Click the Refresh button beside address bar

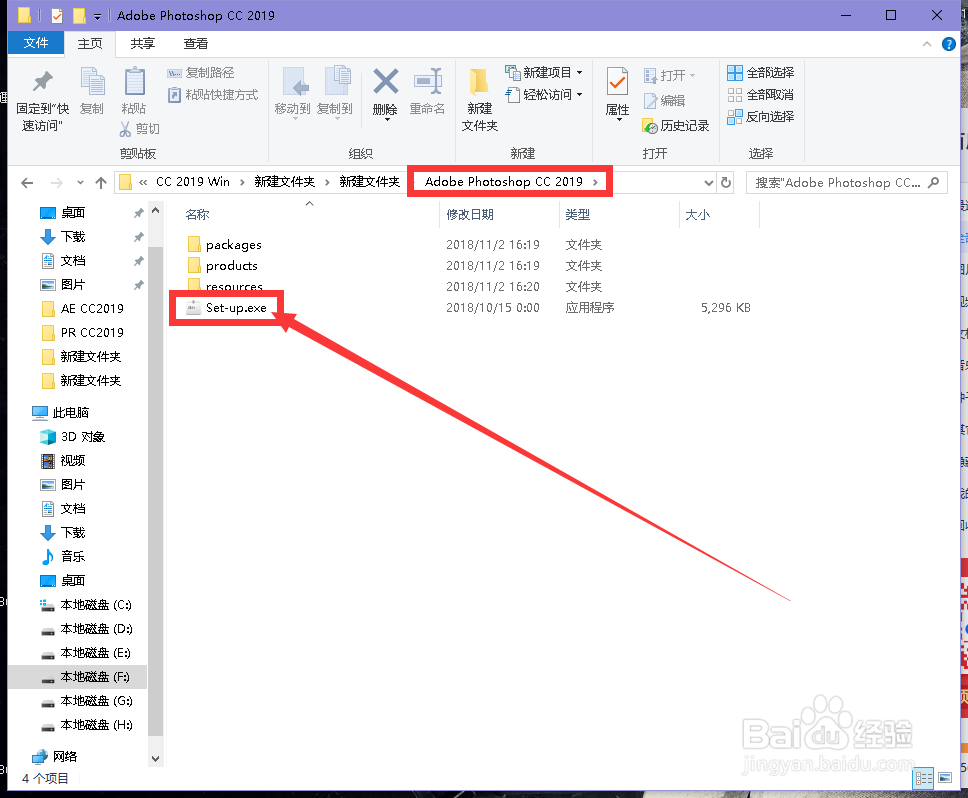tap(726, 183)
